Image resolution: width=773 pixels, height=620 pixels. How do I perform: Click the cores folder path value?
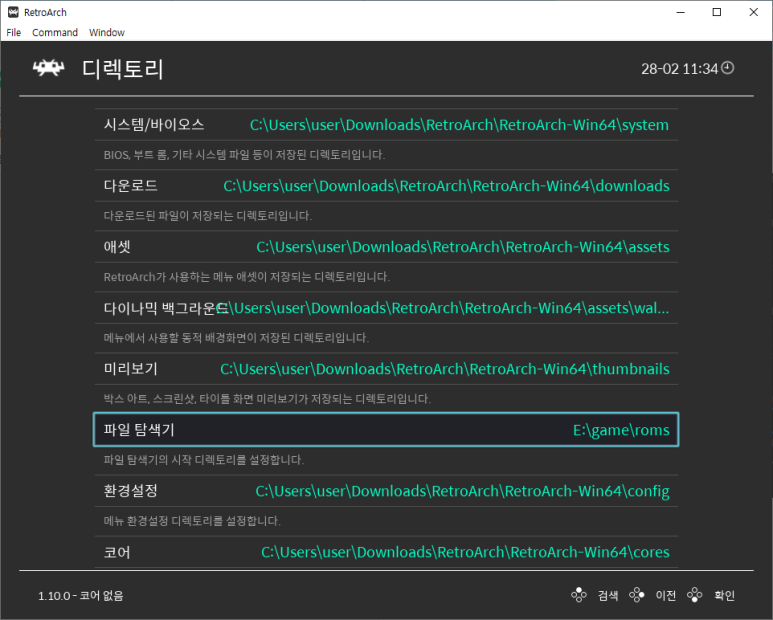point(465,552)
